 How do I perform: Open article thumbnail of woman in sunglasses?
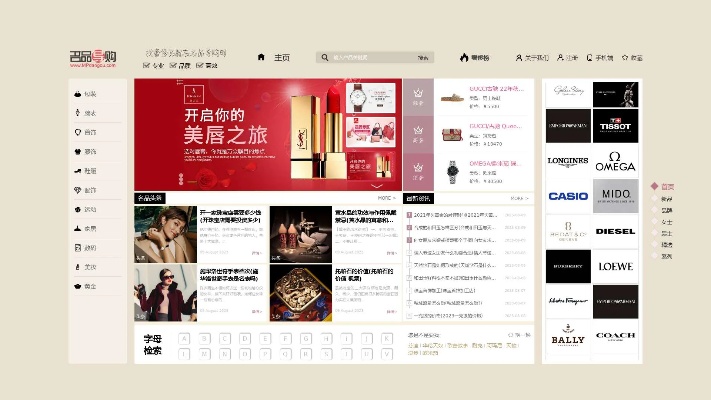click(x=166, y=293)
